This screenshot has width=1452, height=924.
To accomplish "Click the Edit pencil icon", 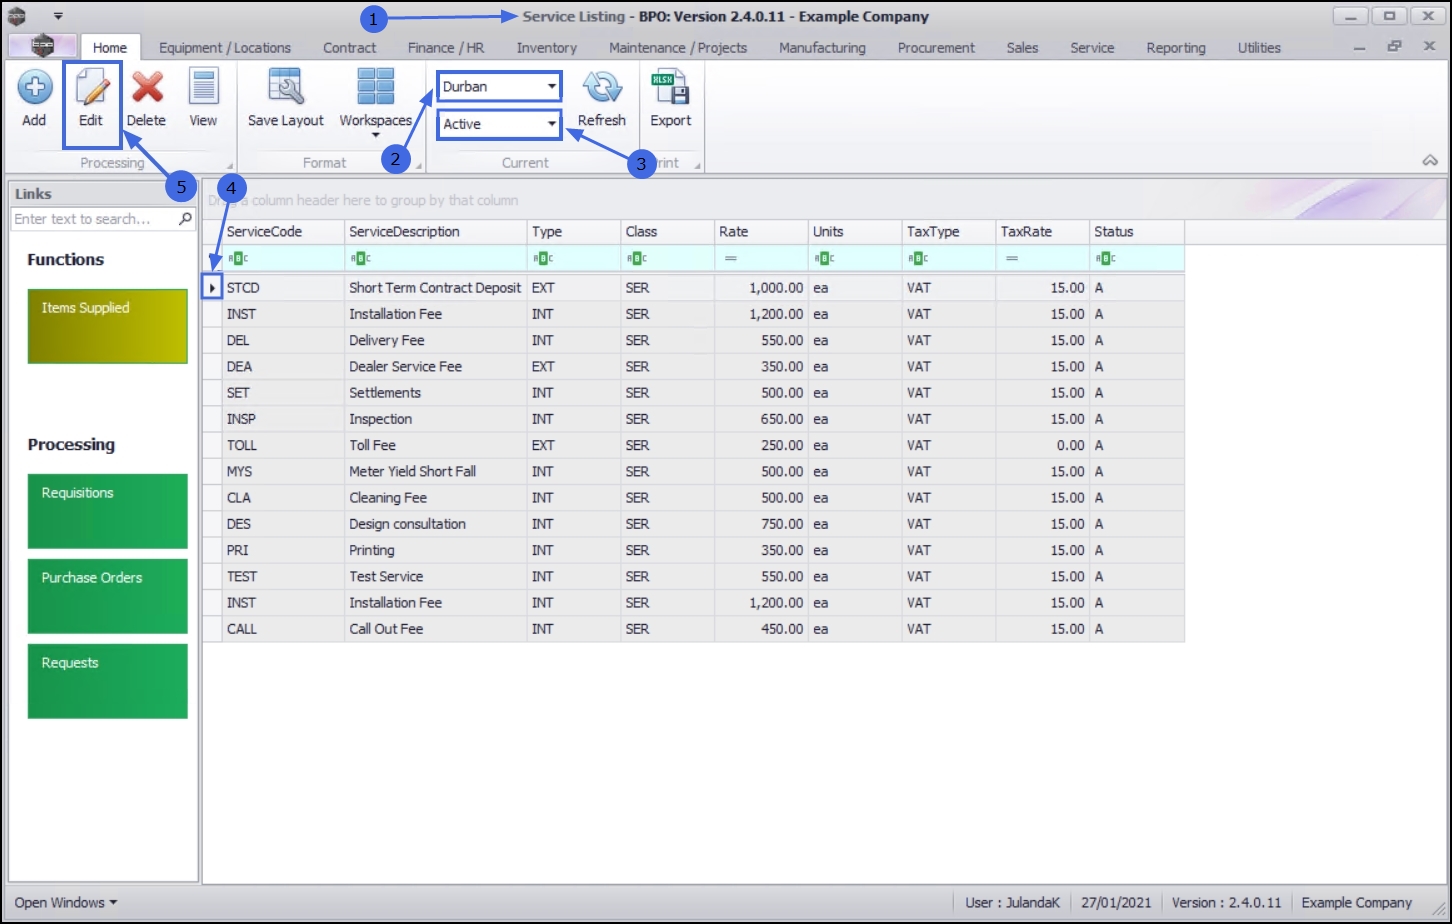I will click(91, 88).
